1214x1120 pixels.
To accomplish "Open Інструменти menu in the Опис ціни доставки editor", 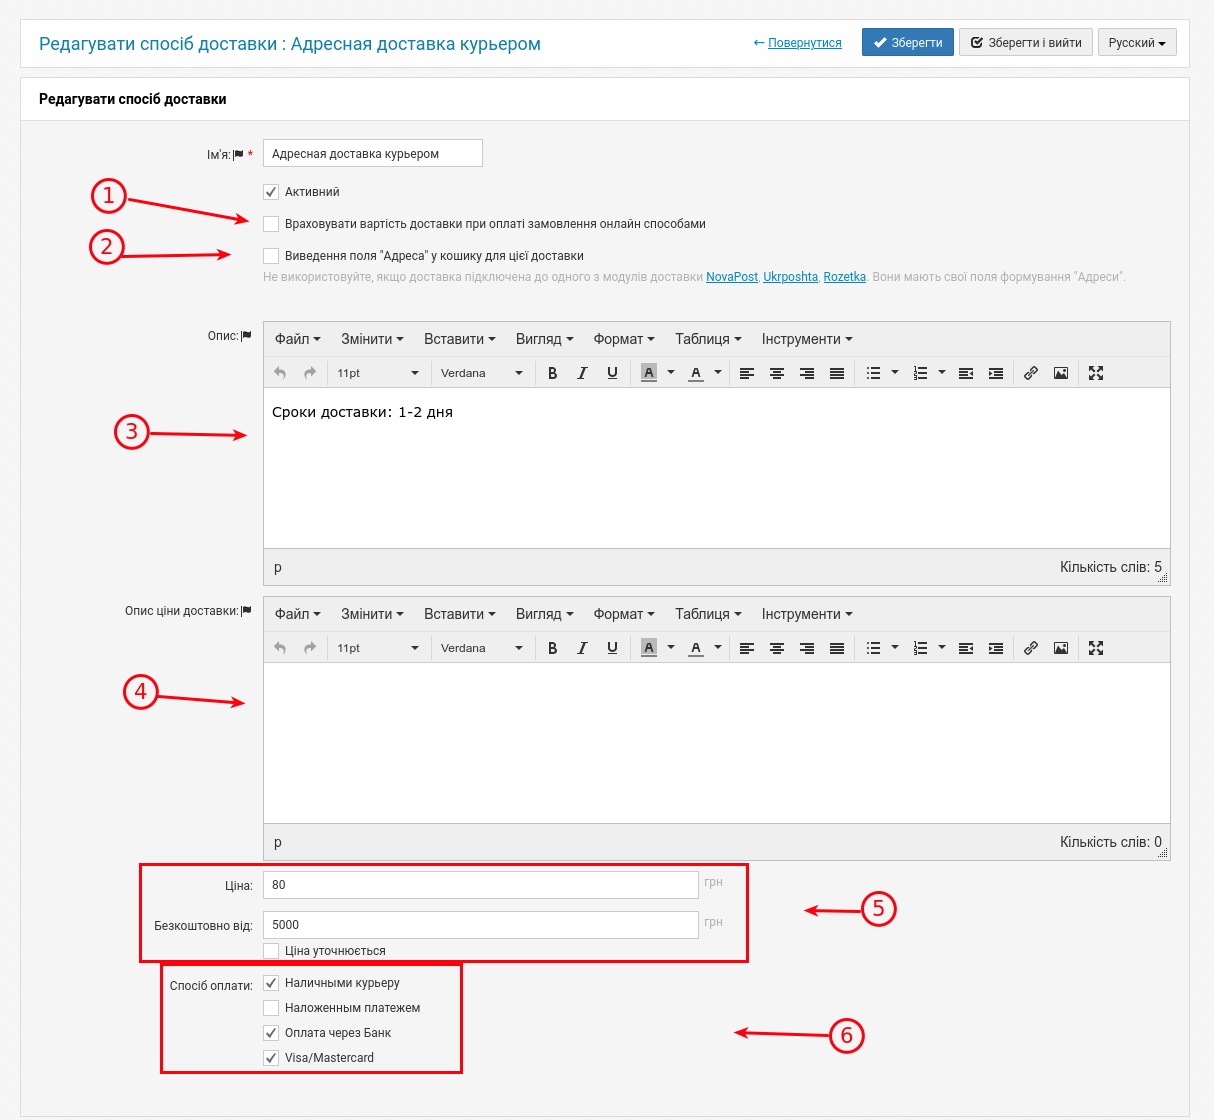I will [x=807, y=614].
